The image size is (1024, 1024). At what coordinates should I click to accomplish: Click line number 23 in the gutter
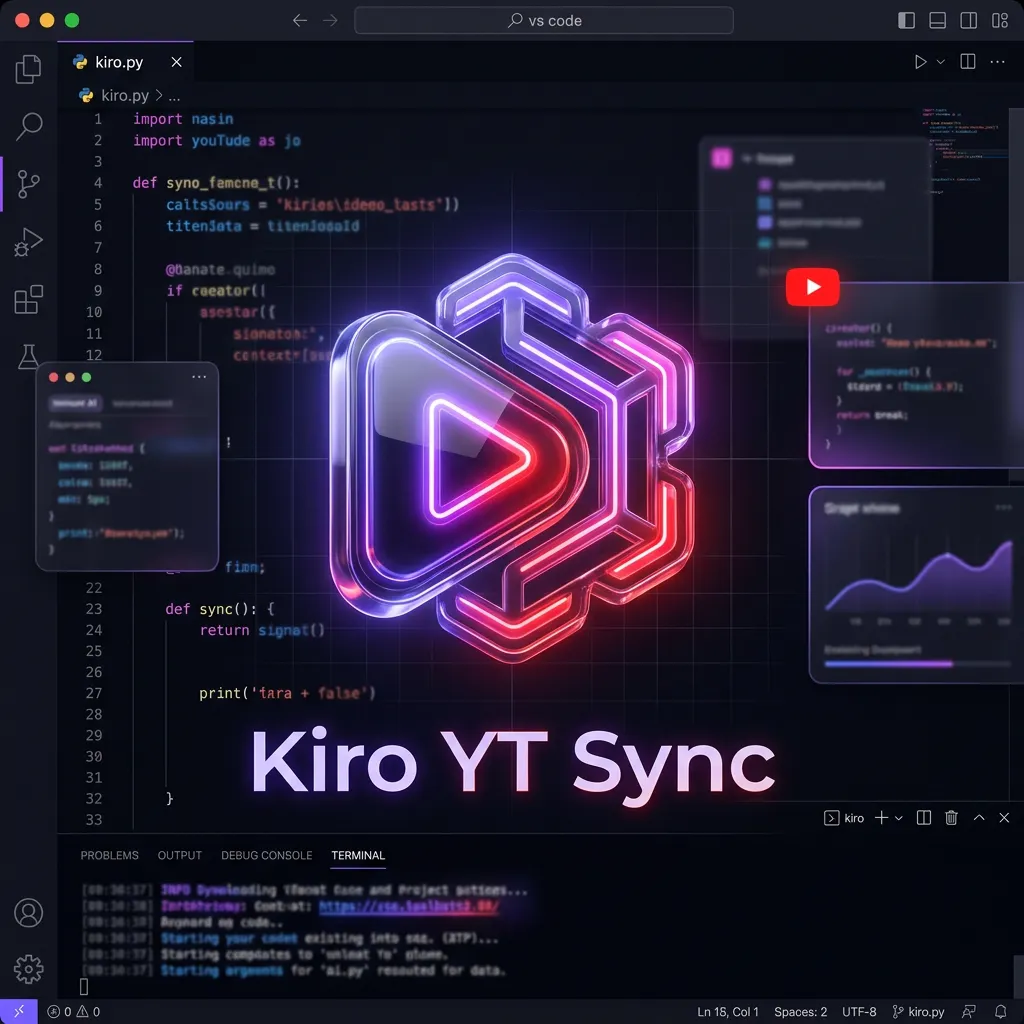(93, 609)
